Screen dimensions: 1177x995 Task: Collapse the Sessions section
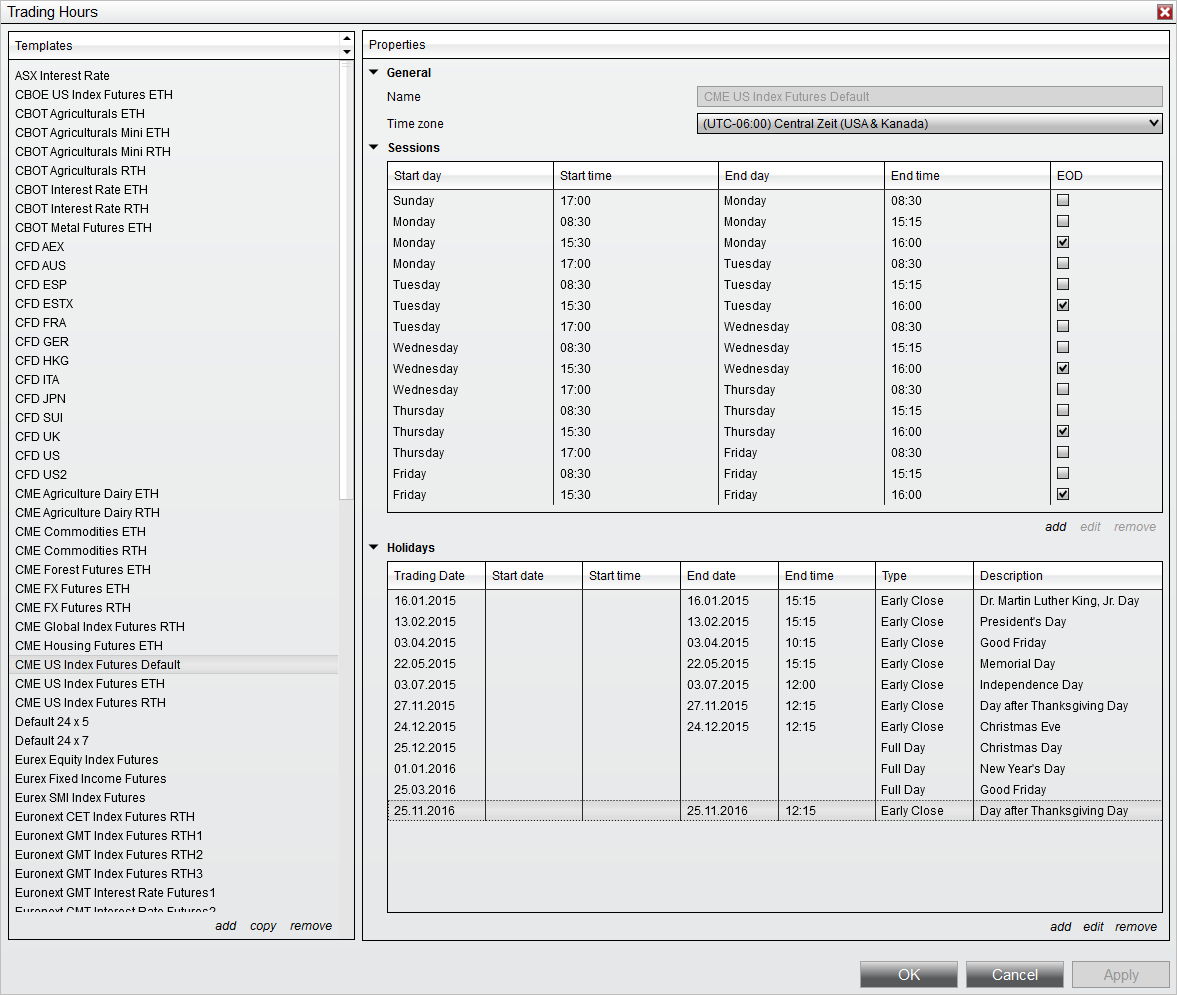[374, 148]
